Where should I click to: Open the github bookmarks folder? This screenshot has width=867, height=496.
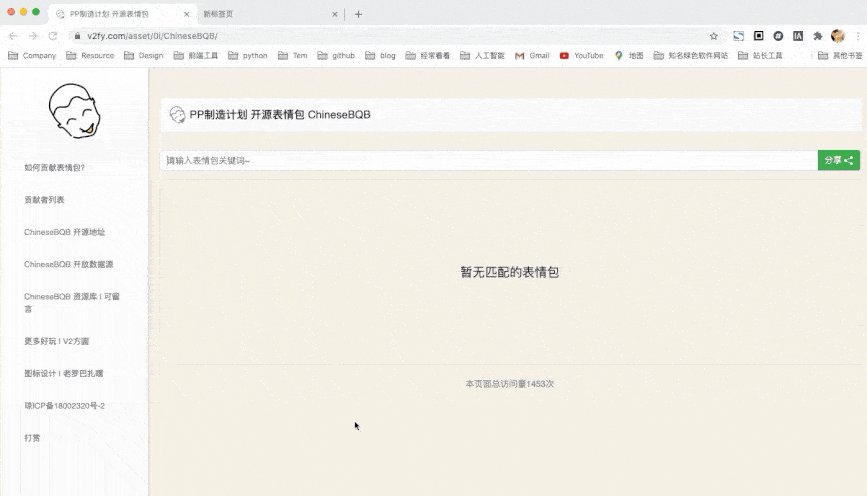(336, 56)
